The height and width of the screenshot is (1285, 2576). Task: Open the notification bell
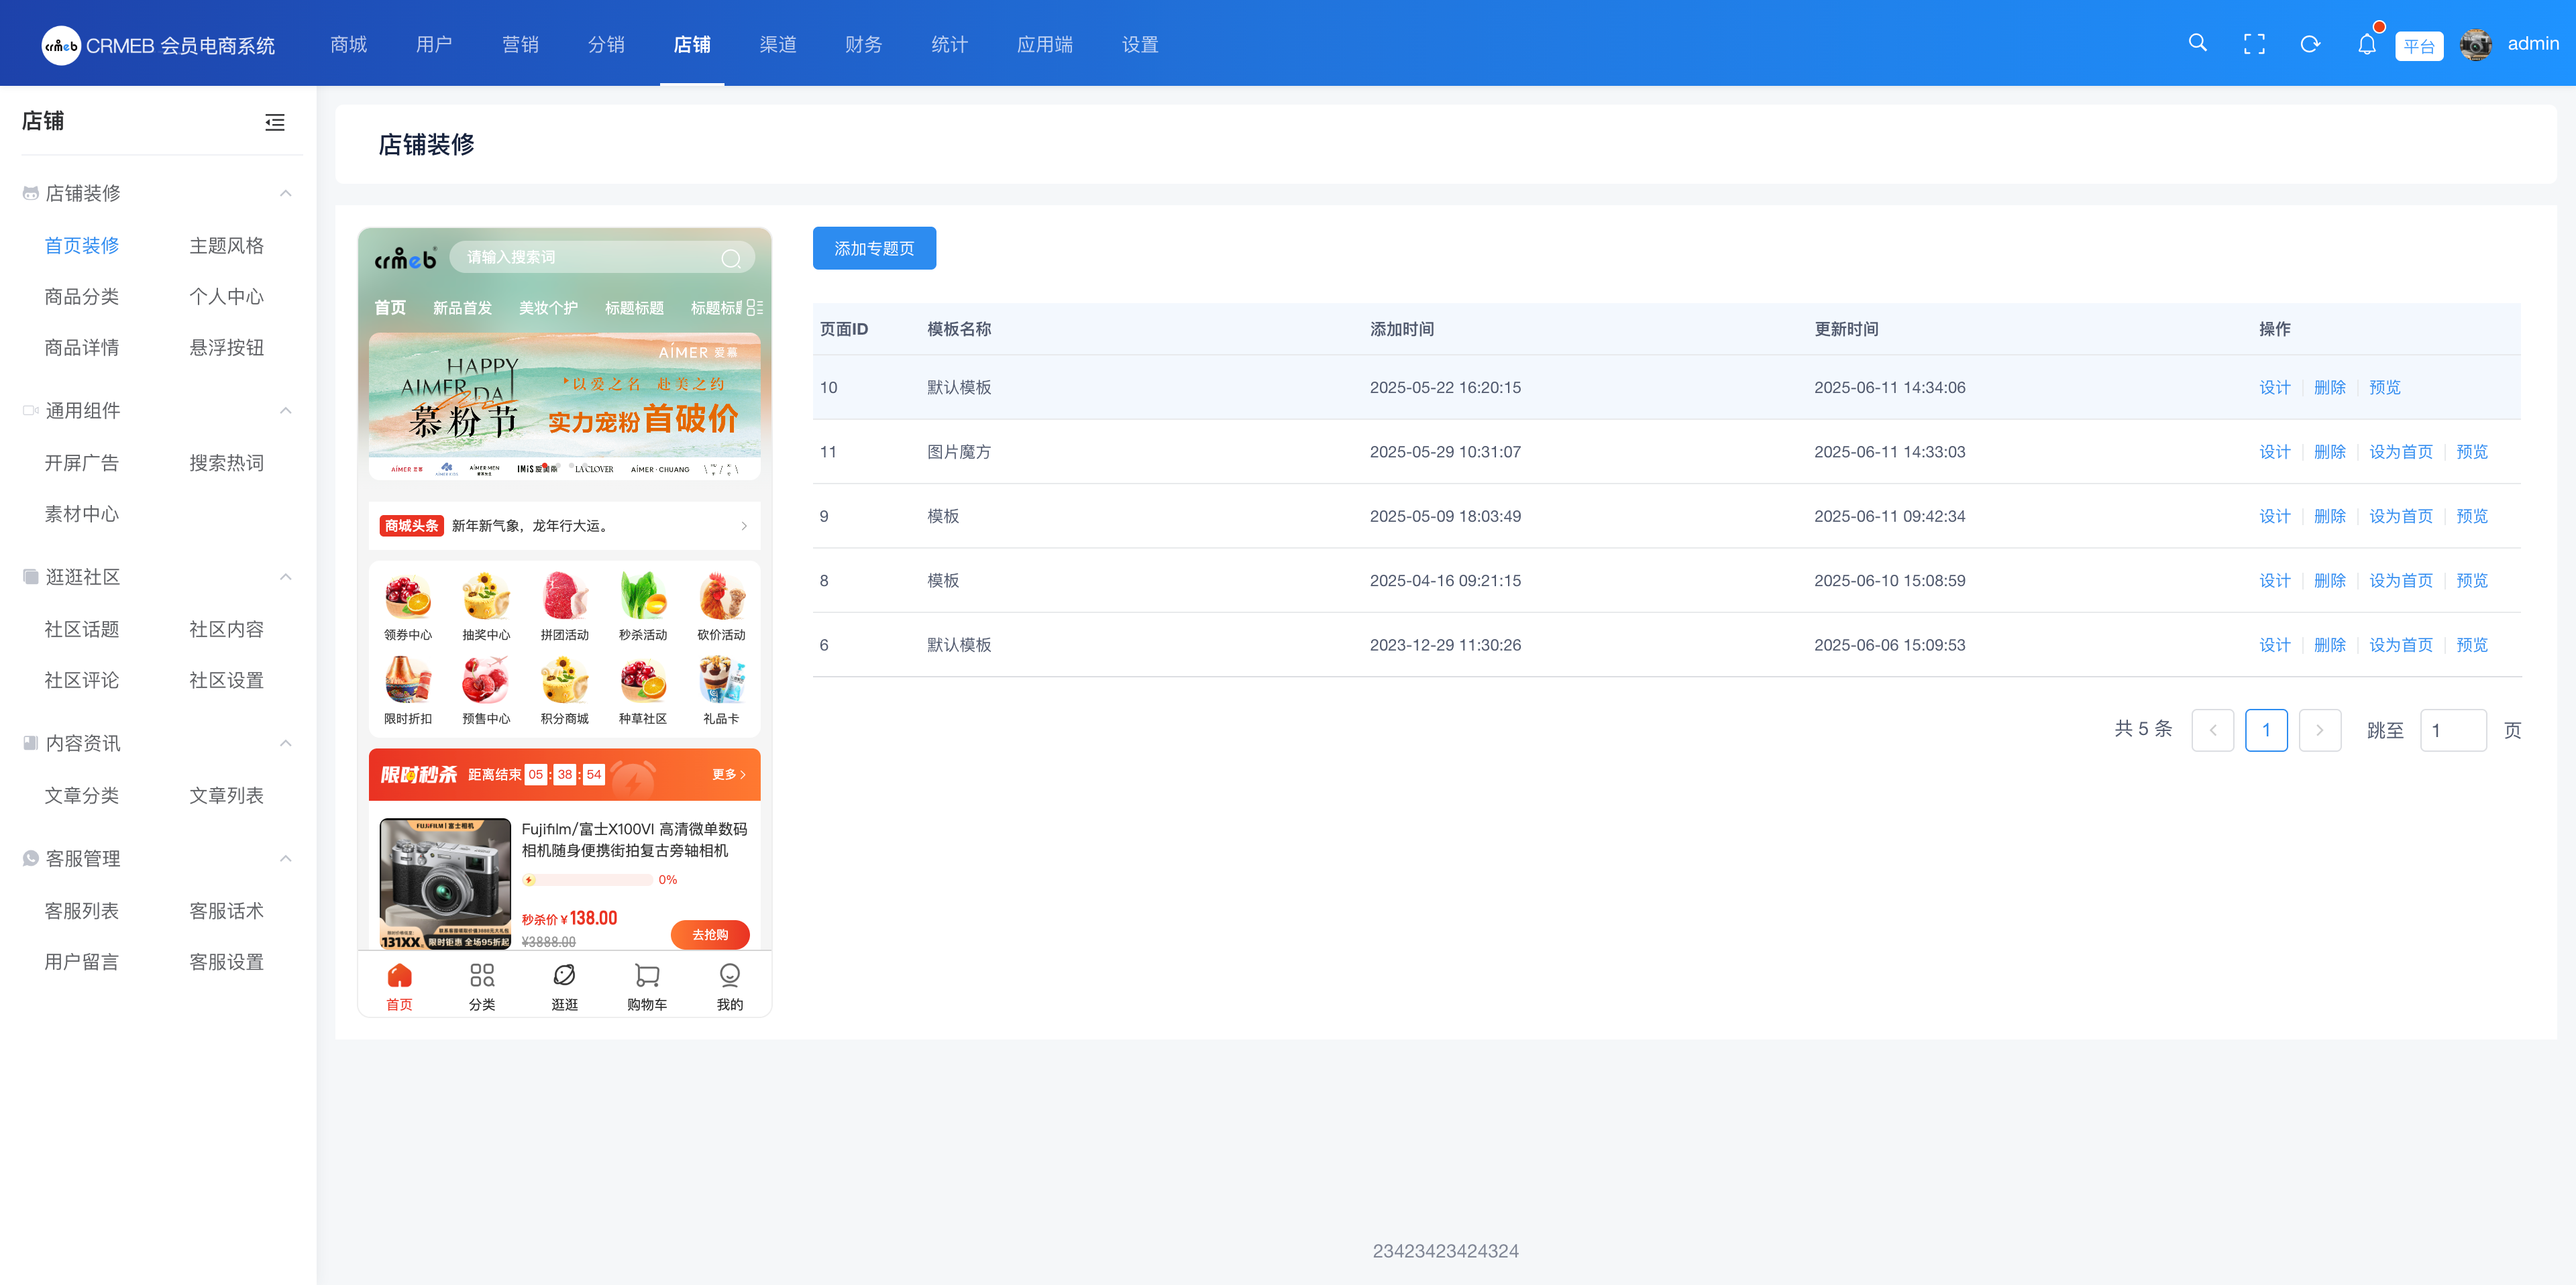2366,44
